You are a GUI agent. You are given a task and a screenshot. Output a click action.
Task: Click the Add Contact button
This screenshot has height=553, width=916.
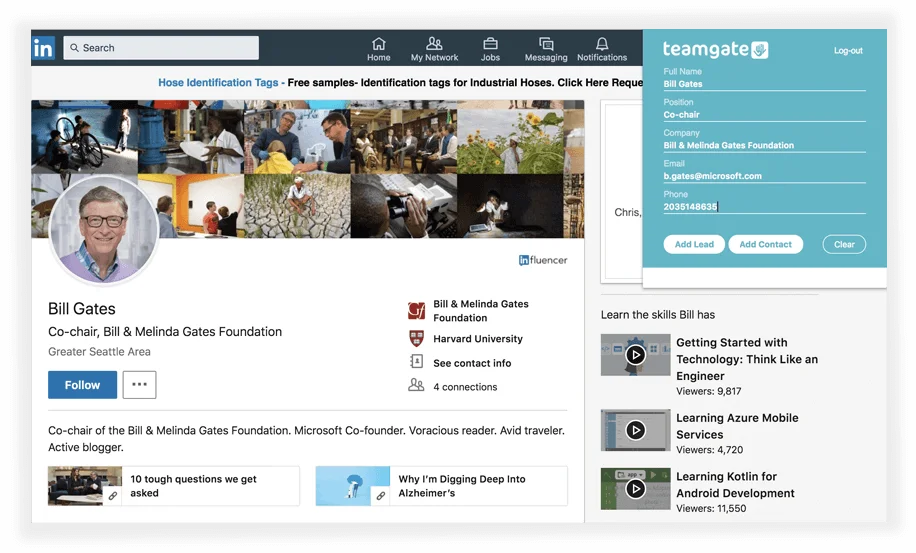tap(765, 244)
